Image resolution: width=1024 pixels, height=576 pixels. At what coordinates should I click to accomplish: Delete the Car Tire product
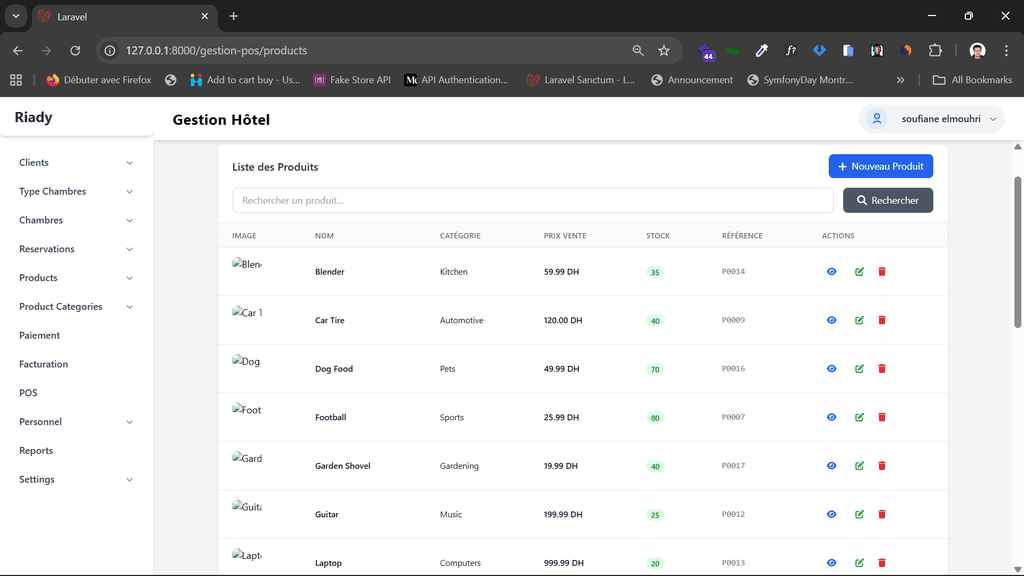[x=882, y=320]
